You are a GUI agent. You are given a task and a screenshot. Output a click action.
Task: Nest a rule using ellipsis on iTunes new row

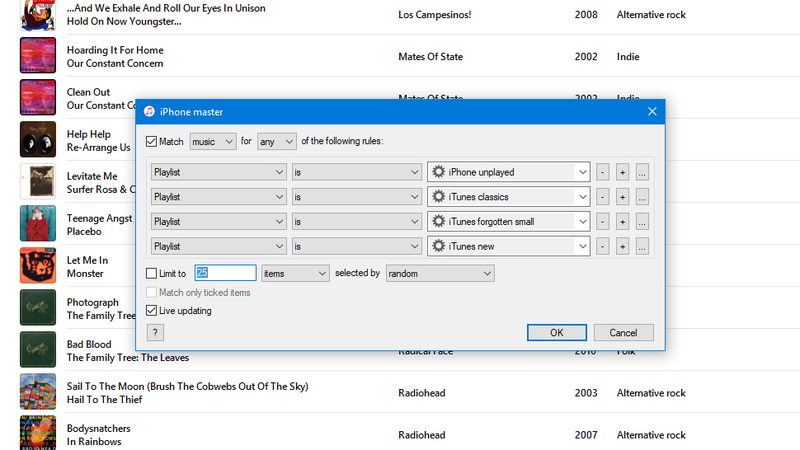pyautogui.click(x=642, y=246)
